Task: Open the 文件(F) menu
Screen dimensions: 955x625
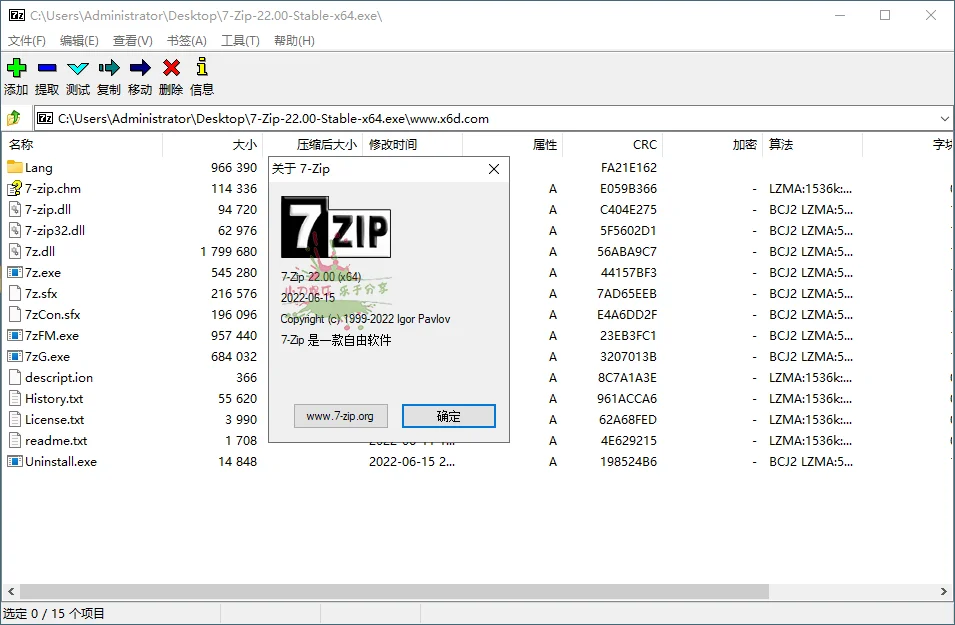Action: (26, 40)
